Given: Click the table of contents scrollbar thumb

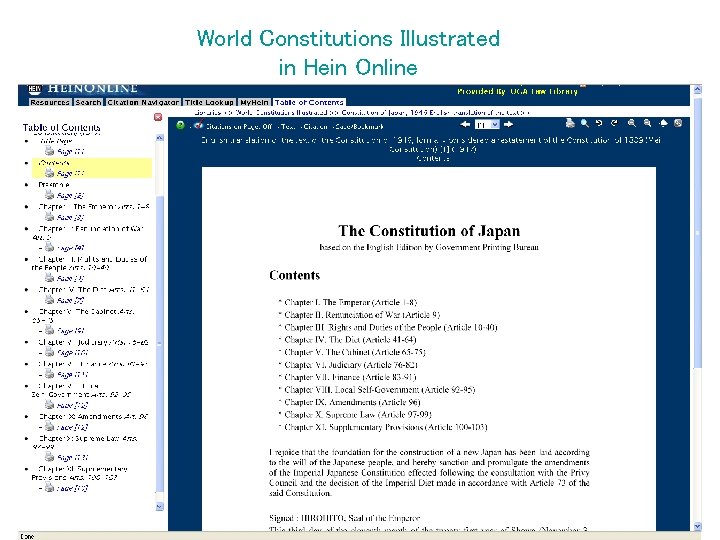Looking at the screenshot, I should tap(160, 342).
